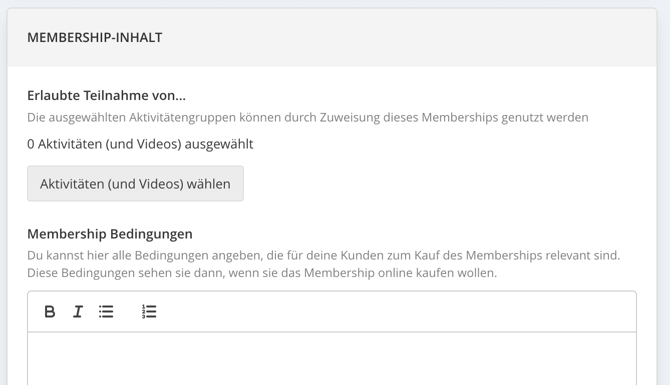Image resolution: width=670 pixels, height=385 pixels.
Task: Select the 0 Aktivitäten ausgewählt status text
Action: click(x=140, y=144)
